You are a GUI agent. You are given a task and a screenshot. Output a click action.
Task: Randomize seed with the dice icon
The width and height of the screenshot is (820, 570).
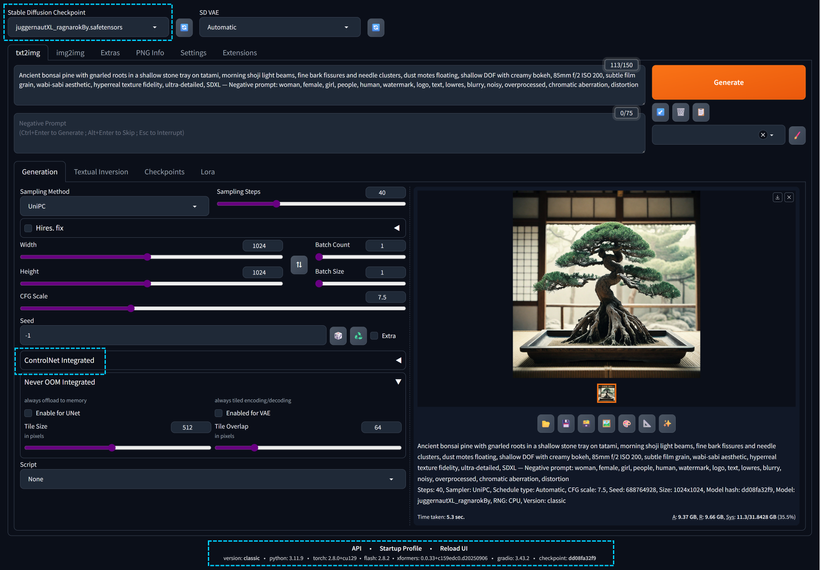click(338, 336)
